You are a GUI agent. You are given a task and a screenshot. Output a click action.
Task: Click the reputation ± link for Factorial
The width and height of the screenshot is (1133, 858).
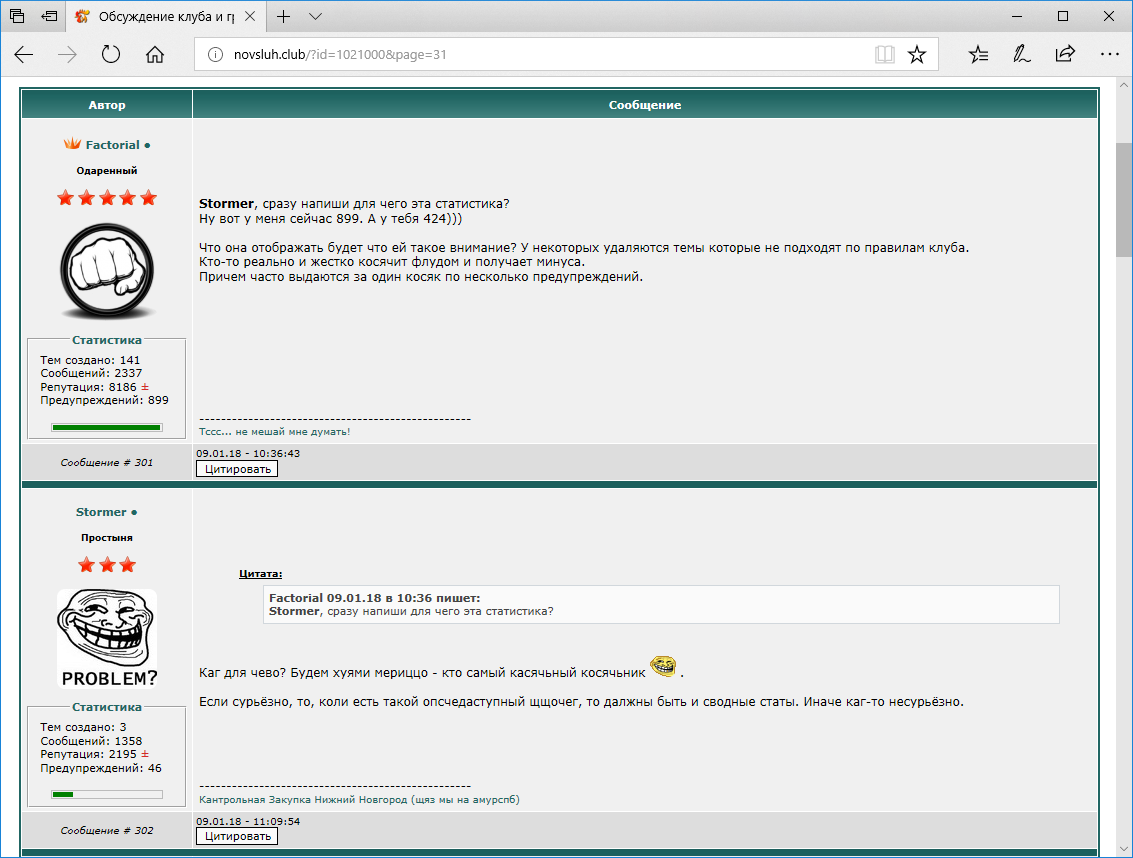click(144, 386)
